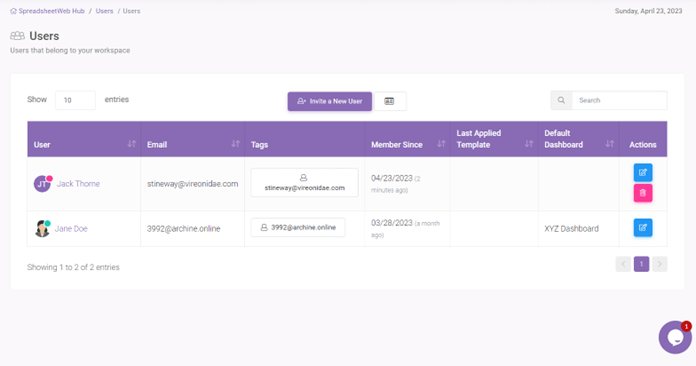Edit Jack Thorne's user record

643,173
